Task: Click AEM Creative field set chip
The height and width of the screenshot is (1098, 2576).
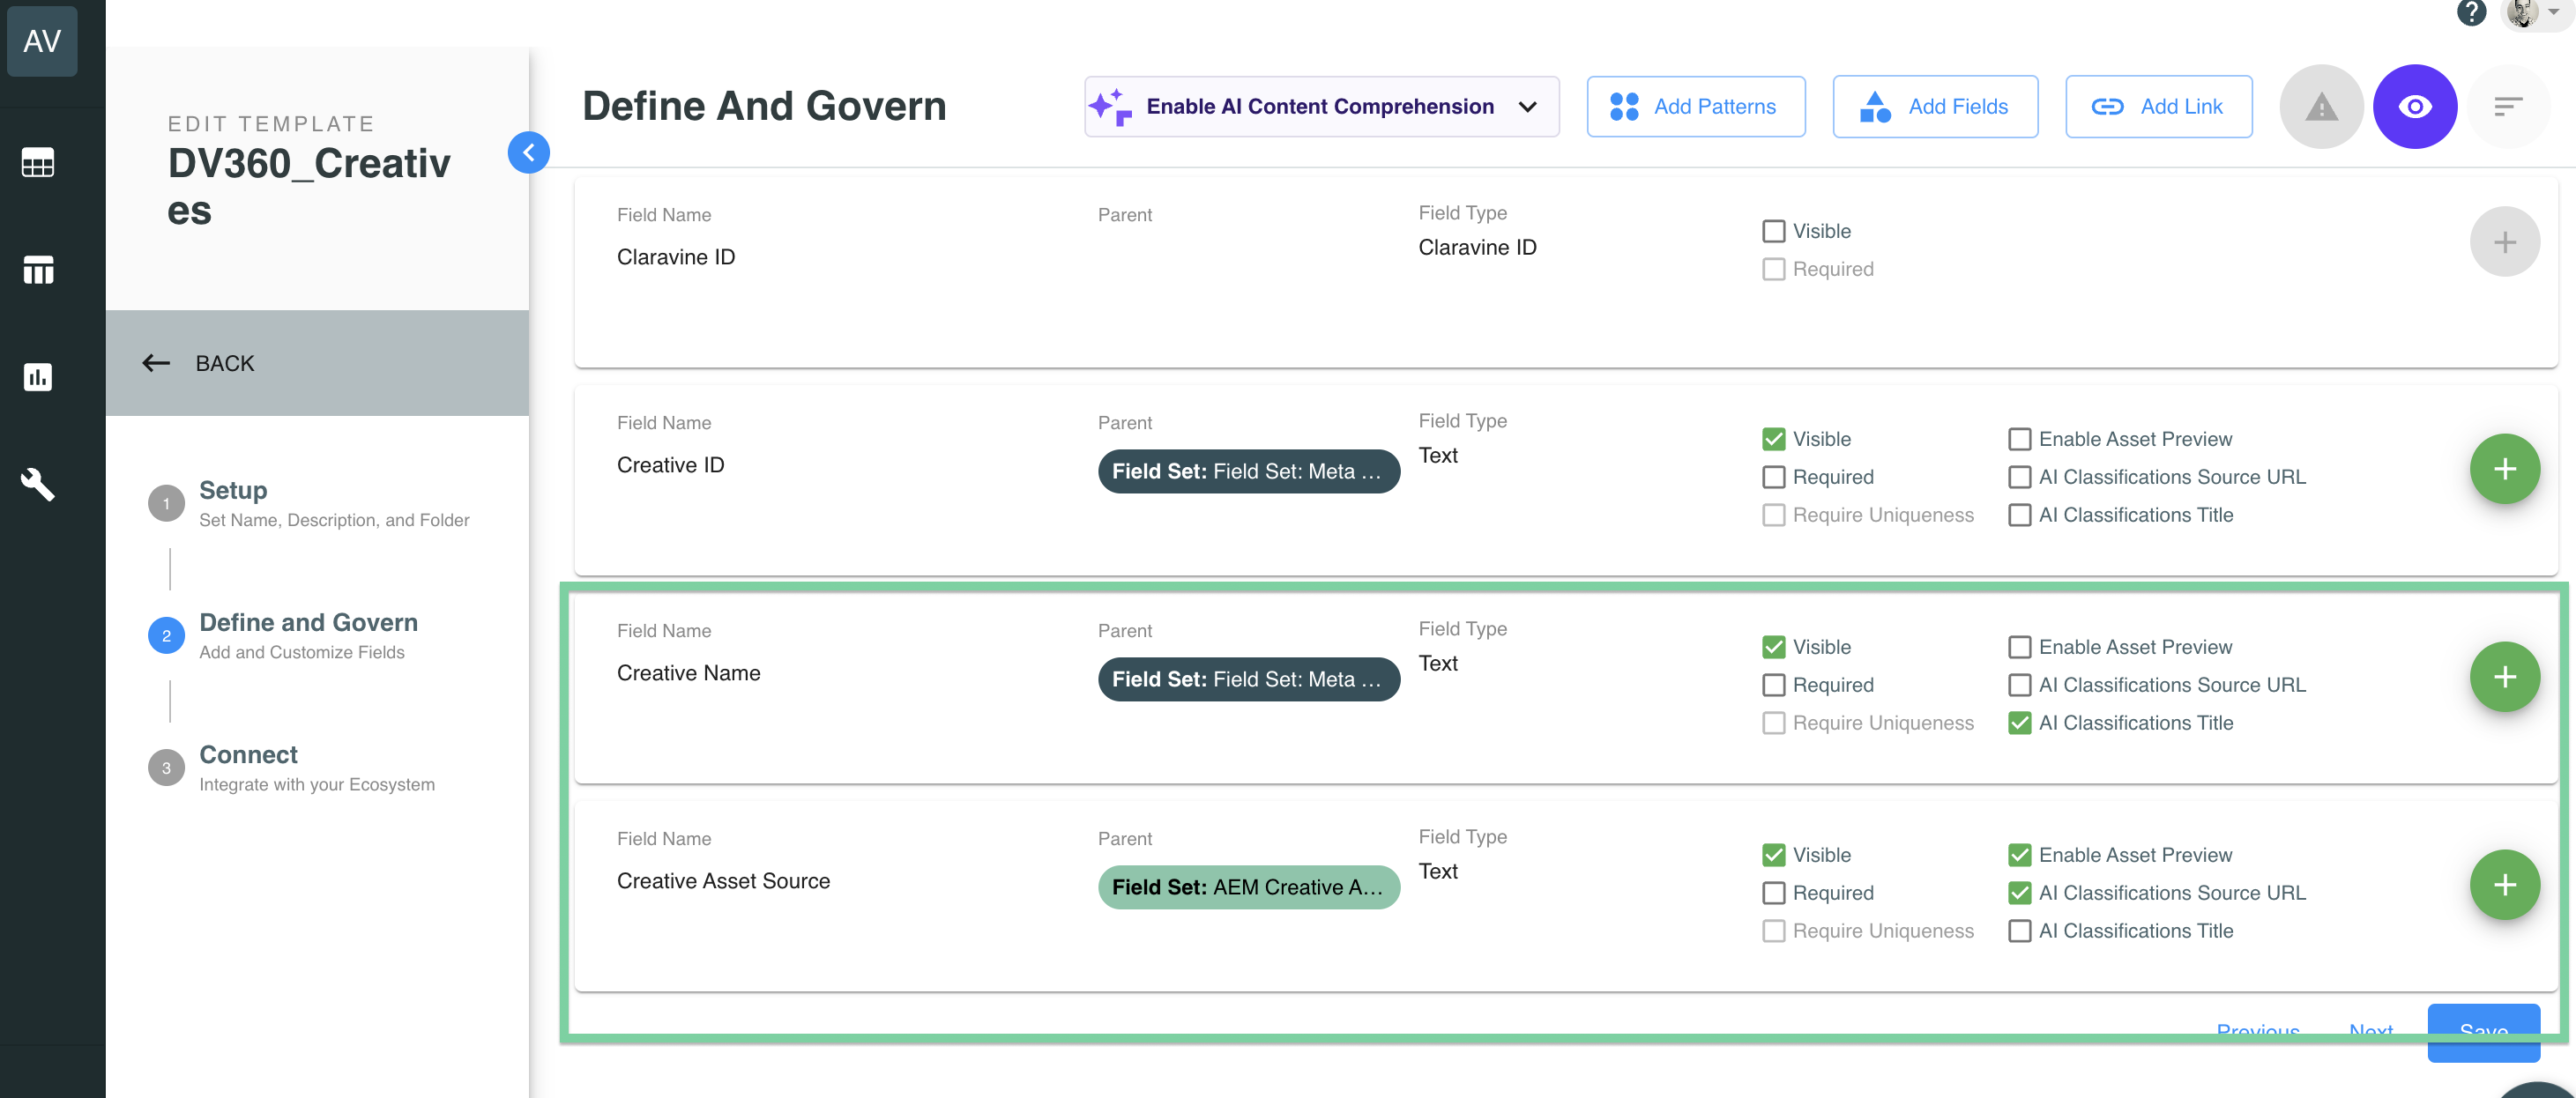Action: pyautogui.click(x=1248, y=887)
